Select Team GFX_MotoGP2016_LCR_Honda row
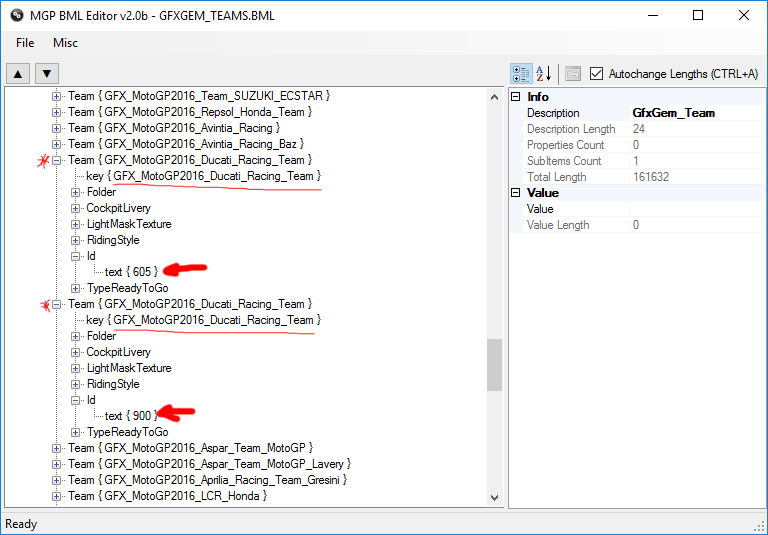Screen dimensions: 768x535 pyautogui.click(x=168, y=496)
